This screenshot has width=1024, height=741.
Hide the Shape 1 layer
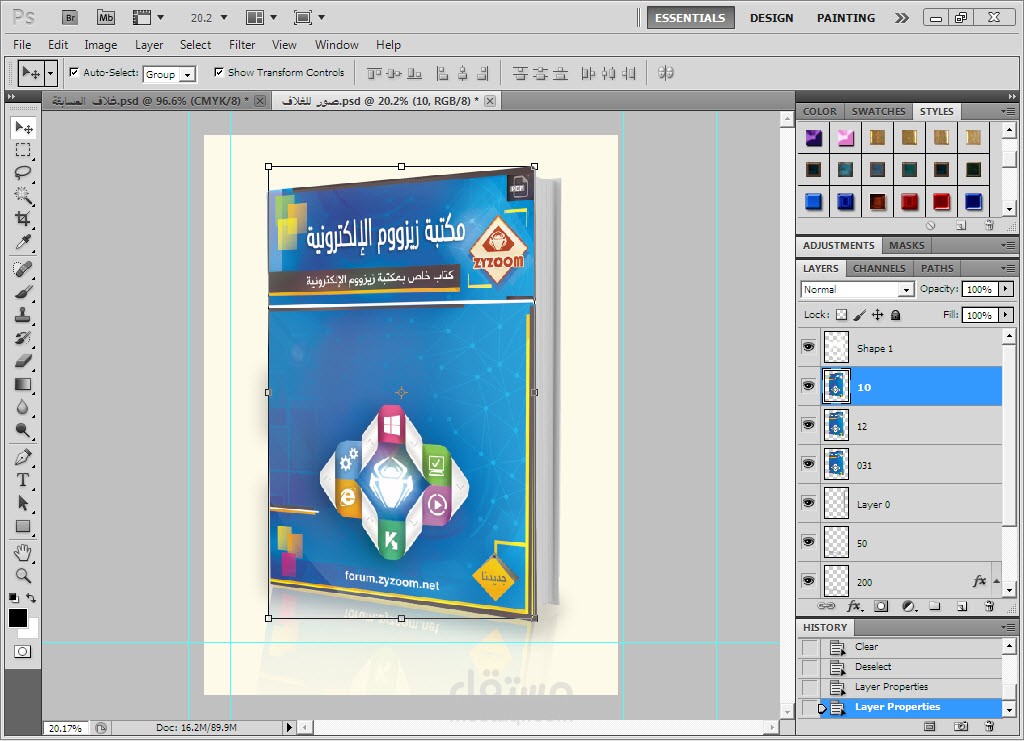(x=808, y=347)
